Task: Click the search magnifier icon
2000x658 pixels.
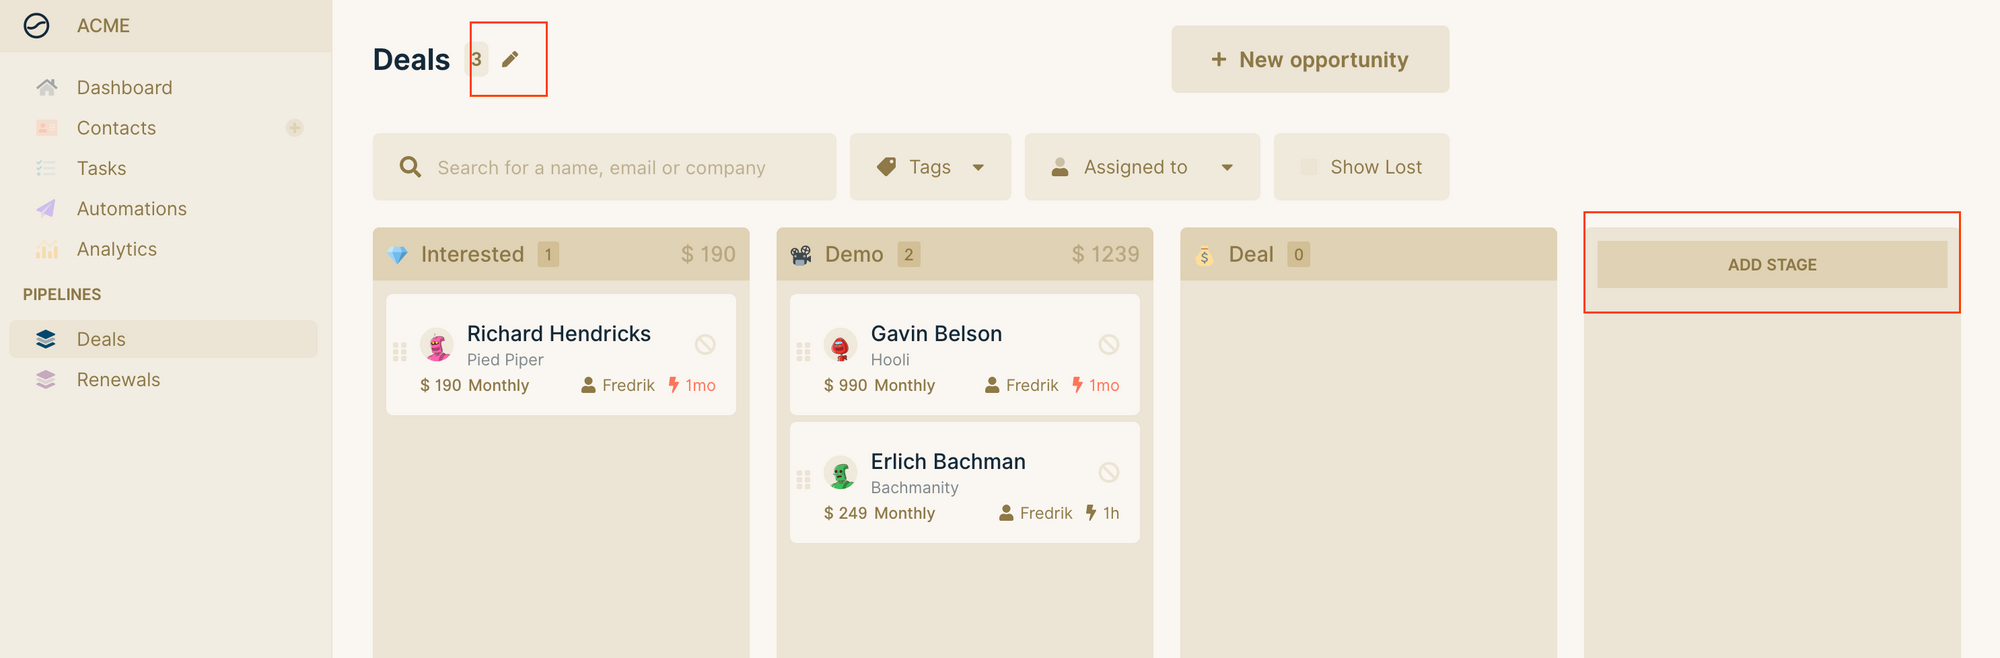Action: pyautogui.click(x=410, y=167)
